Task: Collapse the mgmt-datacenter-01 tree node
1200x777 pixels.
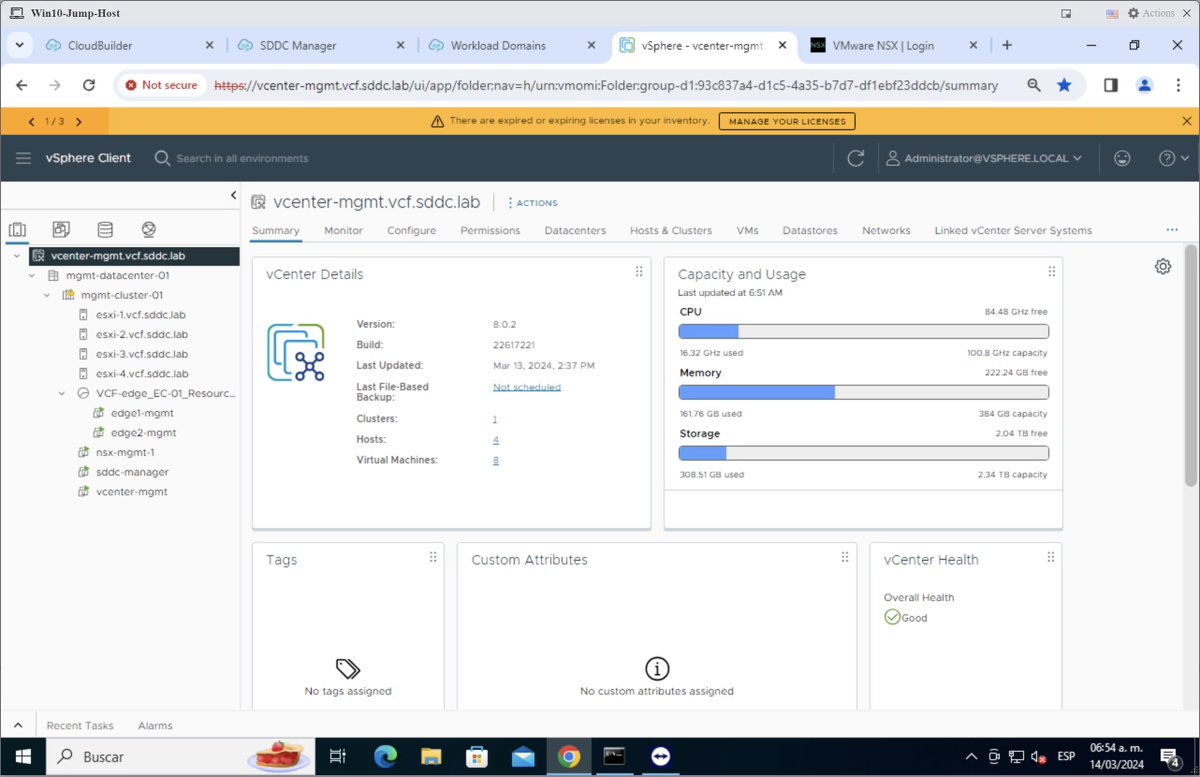Action: pyautogui.click(x=33, y=275)
